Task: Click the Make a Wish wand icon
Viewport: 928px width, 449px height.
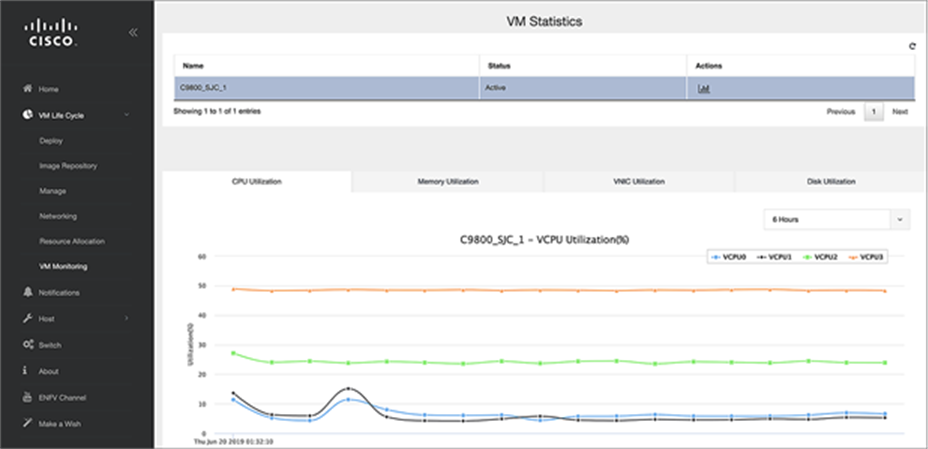Action: pyautogui.click(x=27, y=424)
